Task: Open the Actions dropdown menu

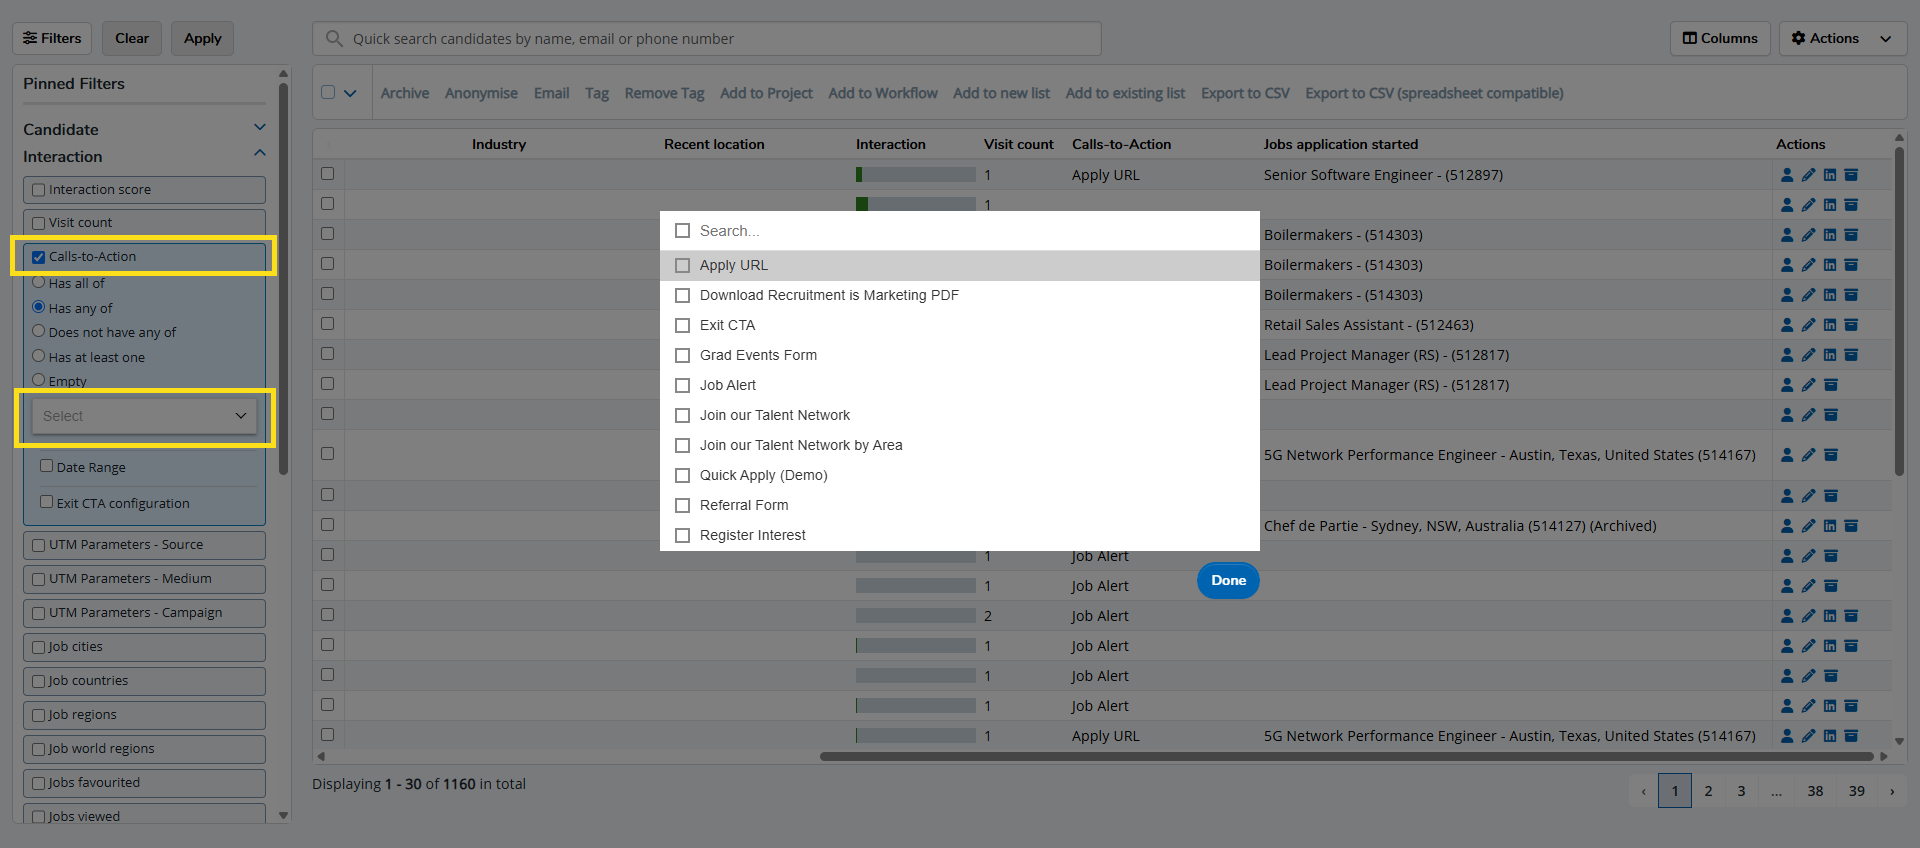Action: (x=1842, y=38)
